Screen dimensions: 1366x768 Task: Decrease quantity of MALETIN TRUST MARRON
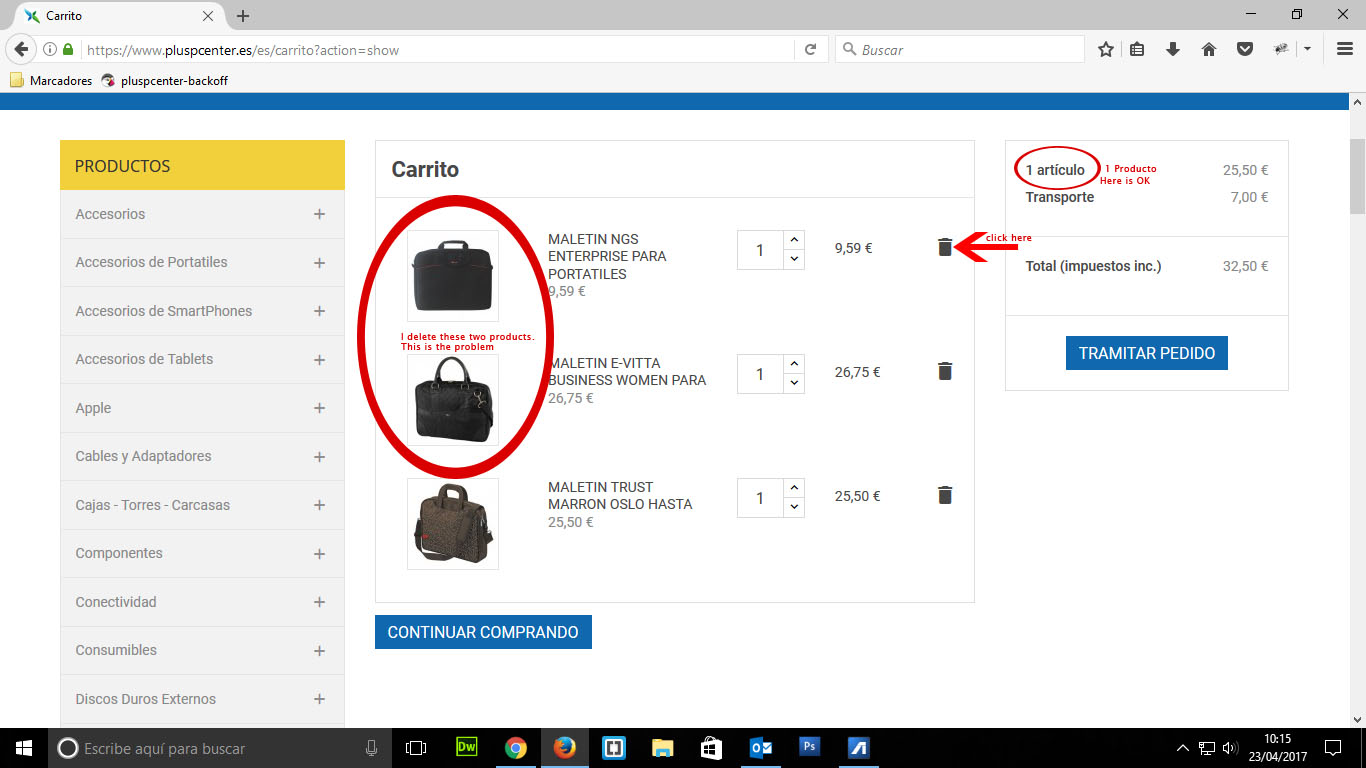[795, 507]
